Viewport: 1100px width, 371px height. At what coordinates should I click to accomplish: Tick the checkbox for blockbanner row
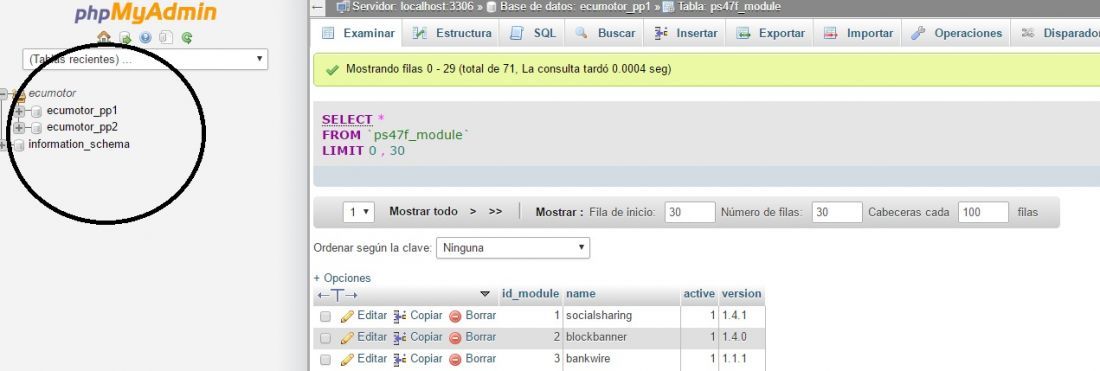click(326, 338)
